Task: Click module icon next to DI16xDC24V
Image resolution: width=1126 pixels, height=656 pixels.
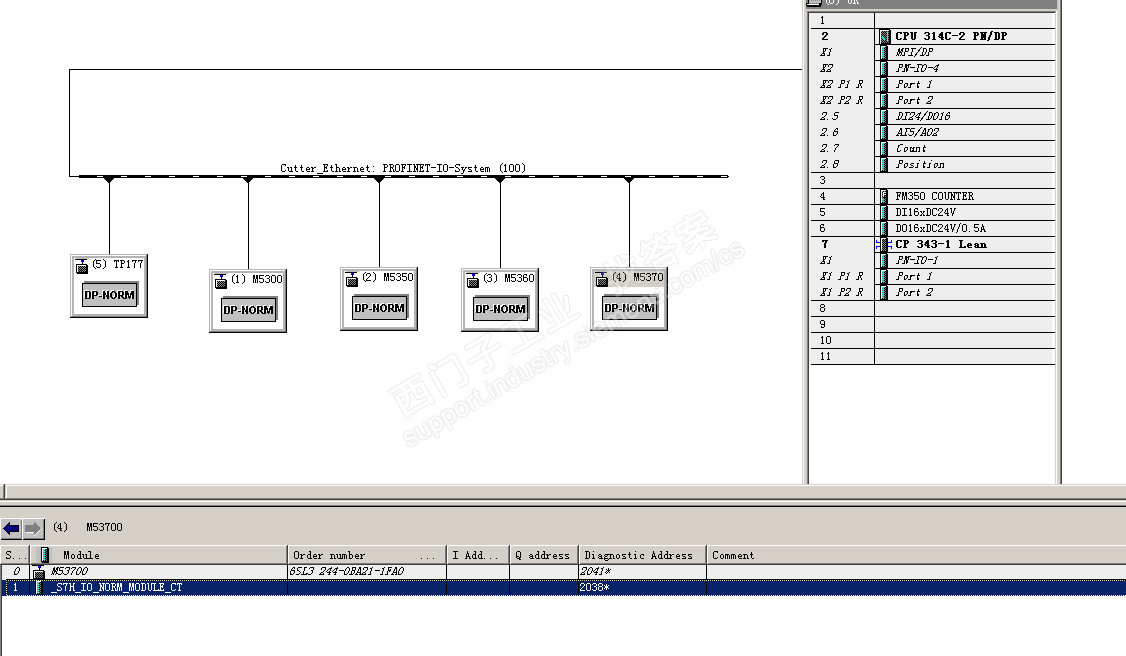Action: tap(885, 212)
